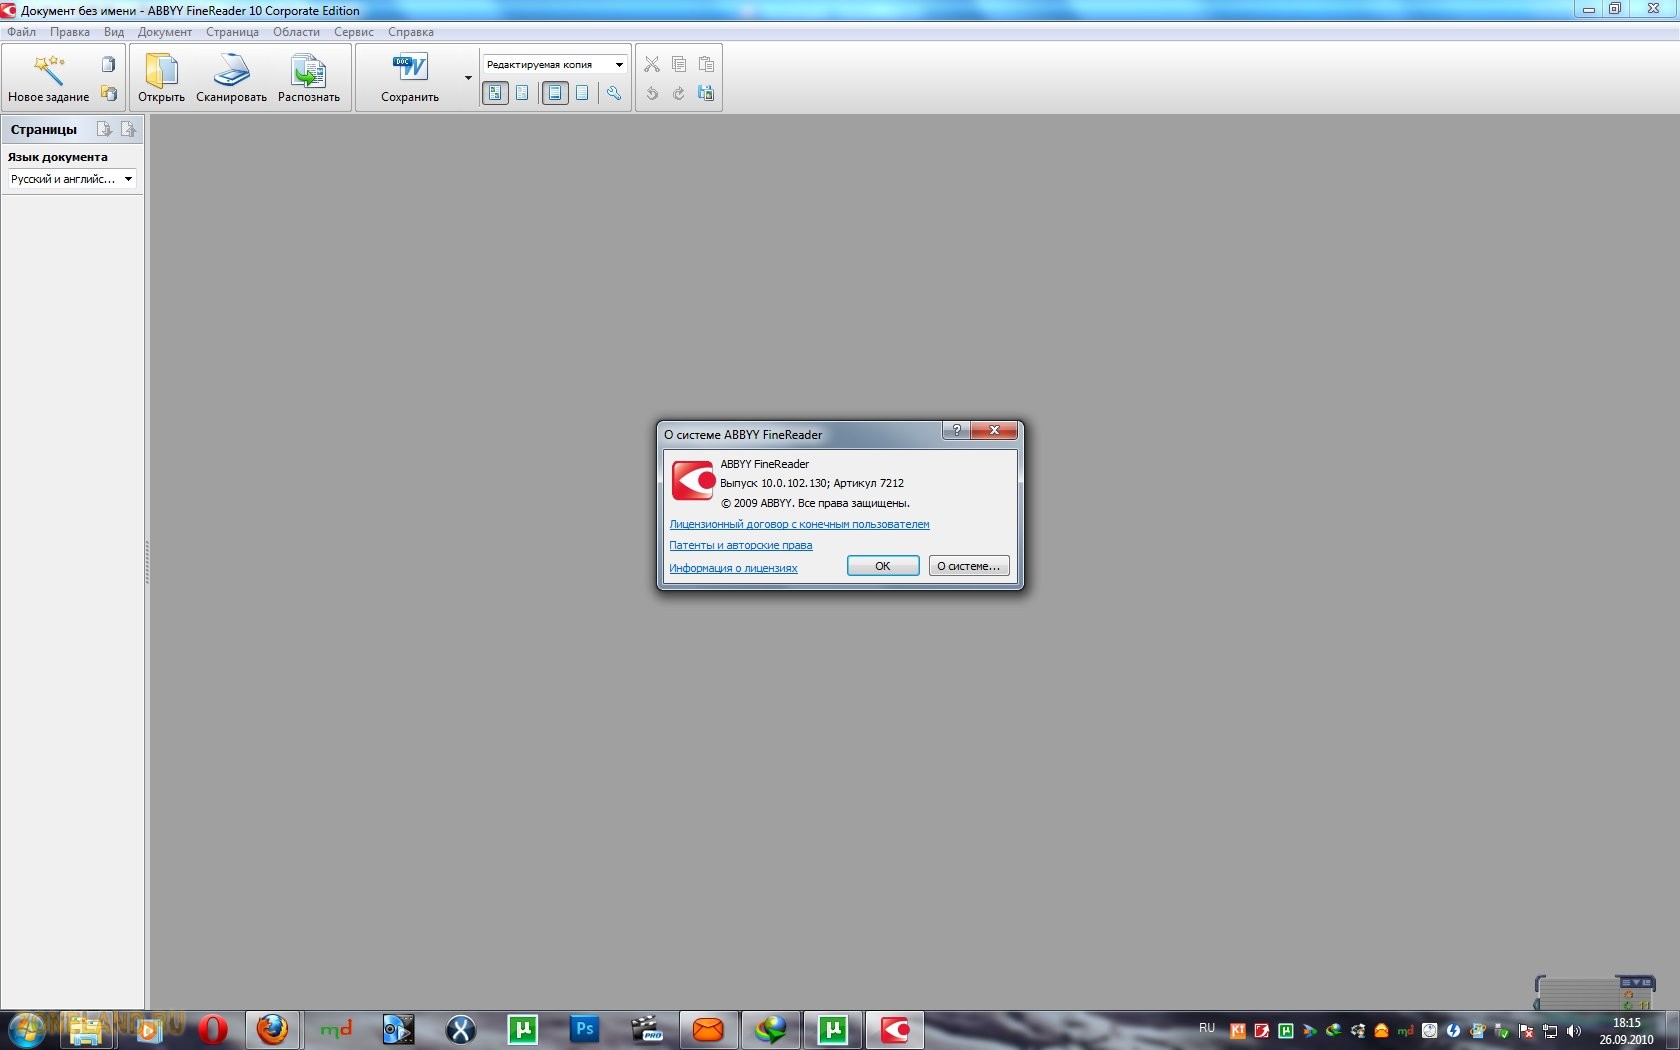Open the Лицензионный договор с конечным пользователем link
Viewport: 1680px width, 1050px height.
pos(799,524)
